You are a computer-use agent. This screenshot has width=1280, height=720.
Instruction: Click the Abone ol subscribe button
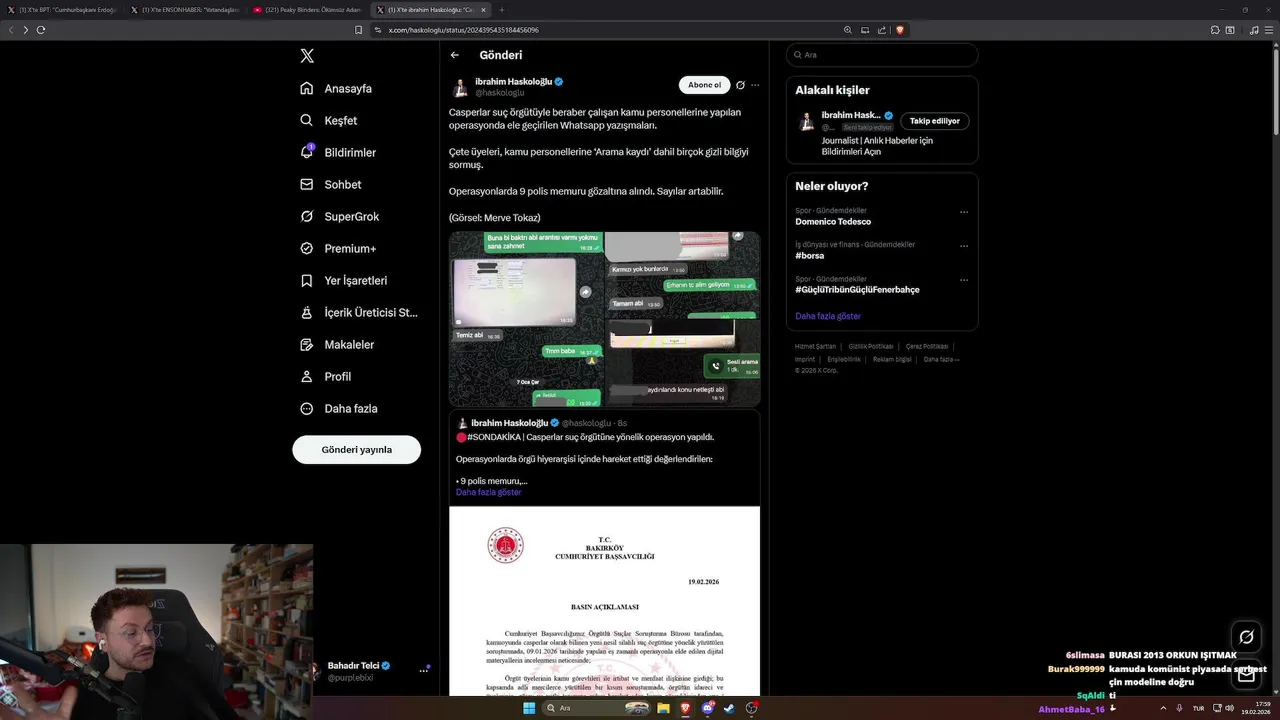[704, 85]
